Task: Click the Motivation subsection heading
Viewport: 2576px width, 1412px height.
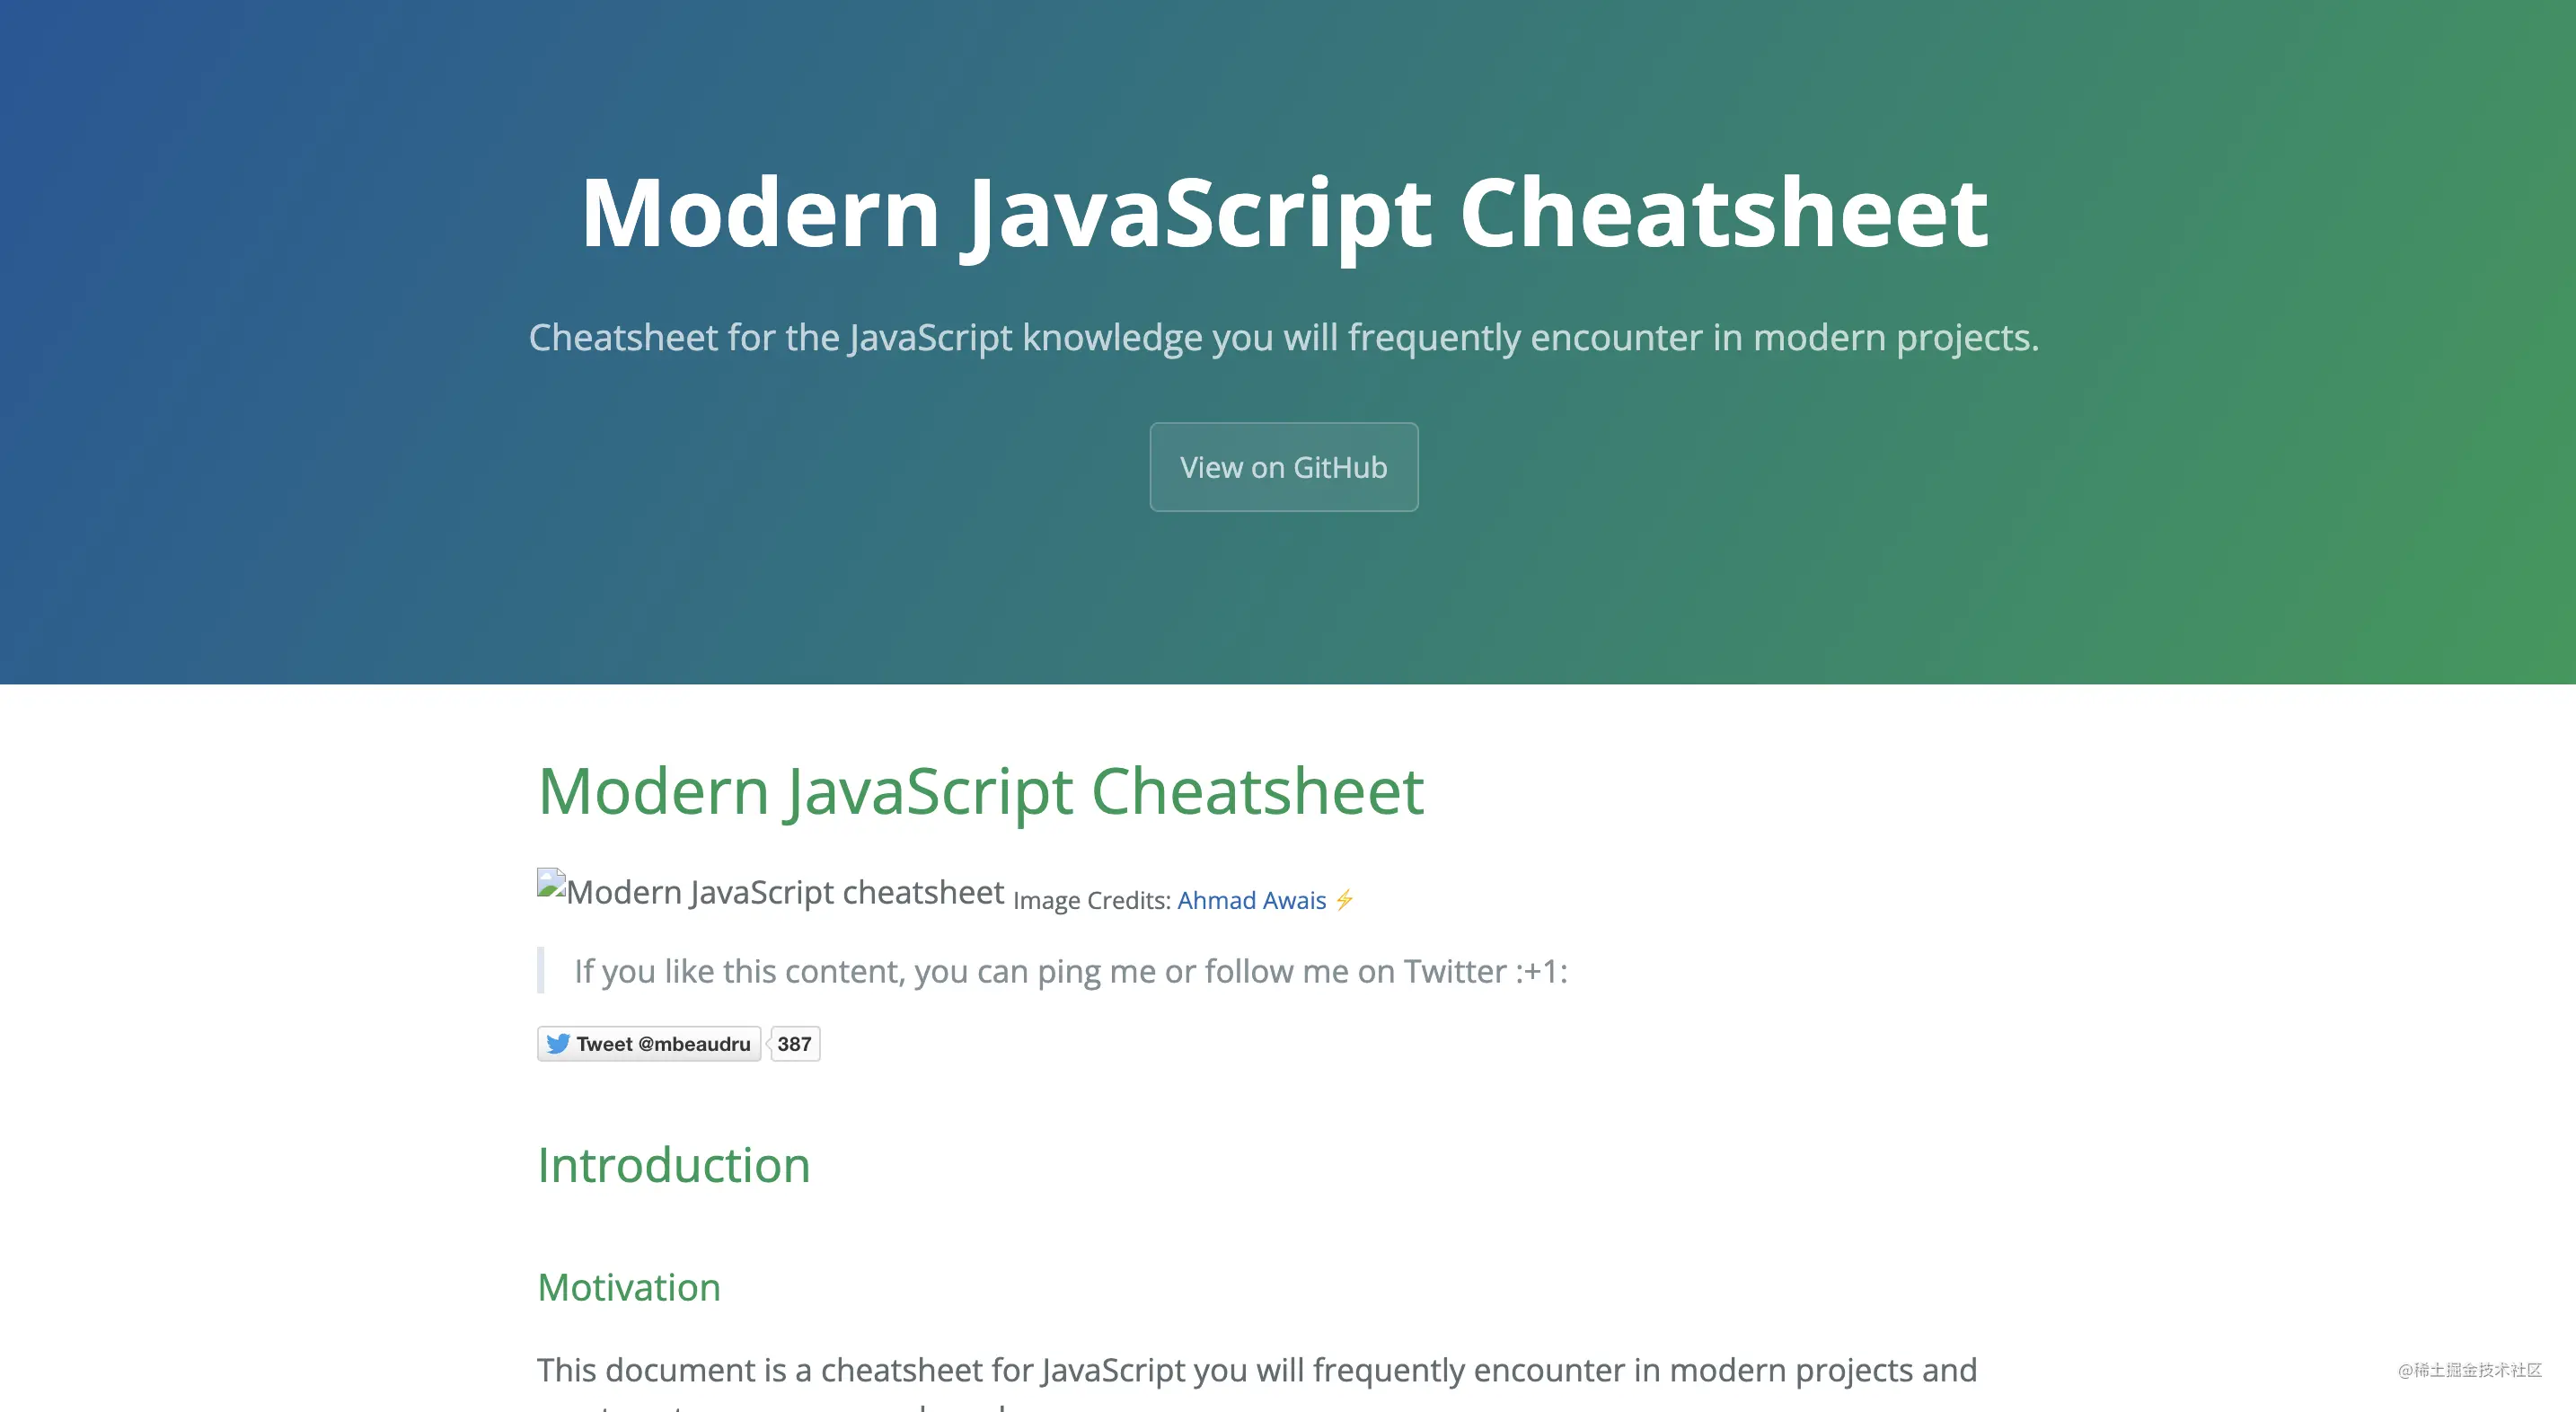Action: coord(629,1287)
